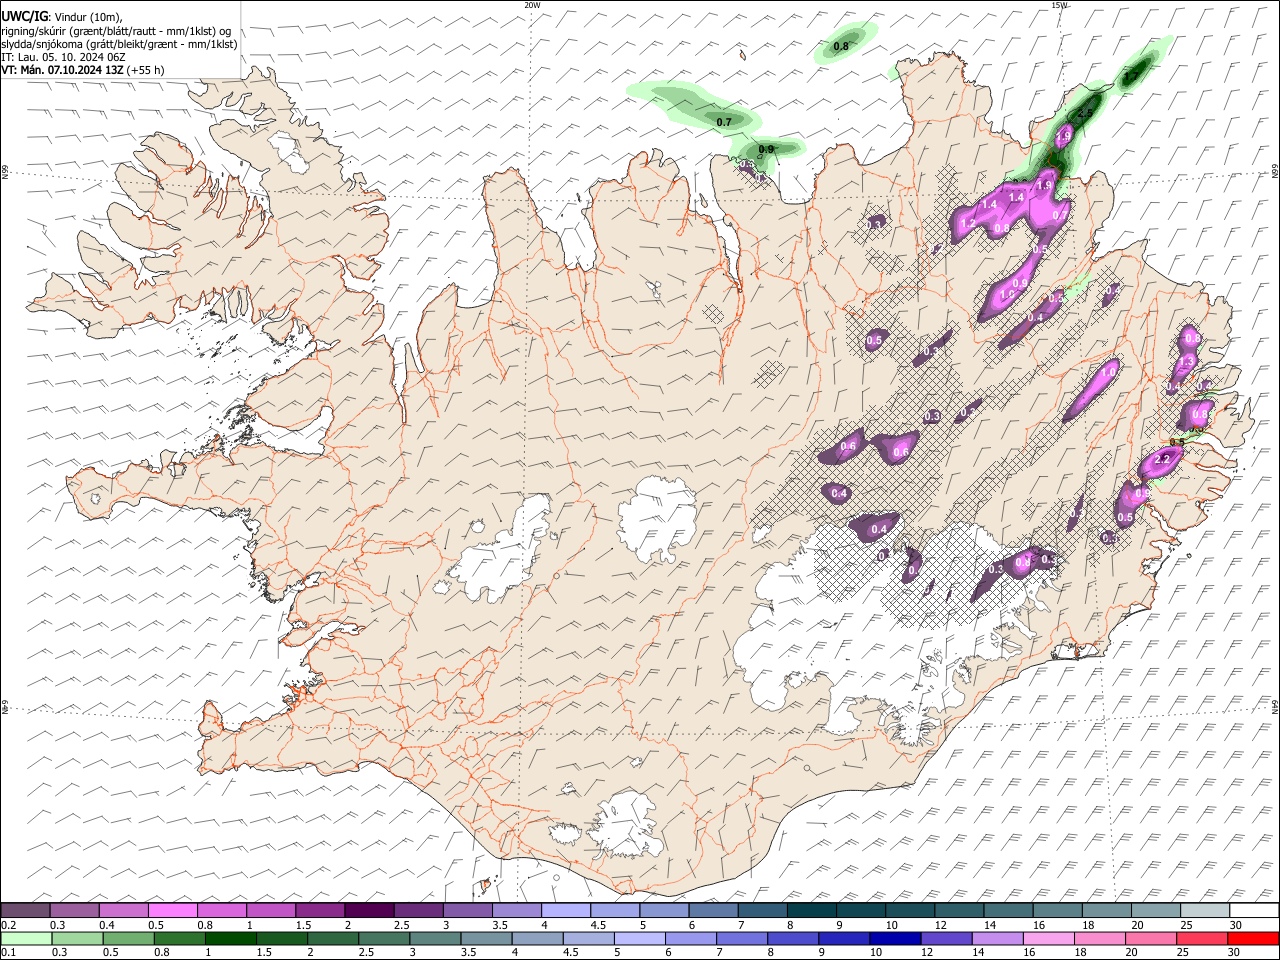Choose the top-row legend swatch labeled 3
The width and height of the screenshot is (1280, 960).
468,910
